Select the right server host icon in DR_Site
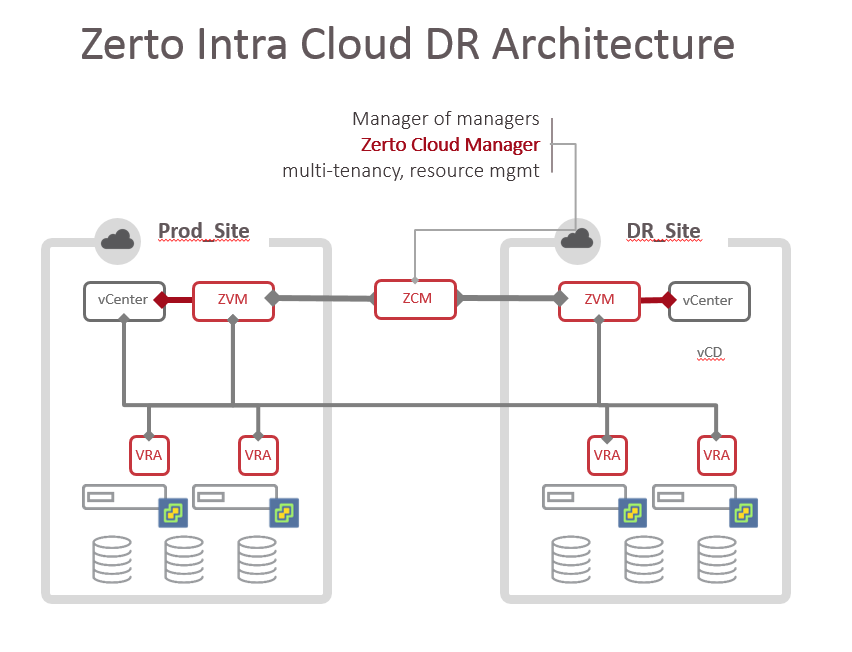This screenshot has width=852, height=652. click(694, 497)
